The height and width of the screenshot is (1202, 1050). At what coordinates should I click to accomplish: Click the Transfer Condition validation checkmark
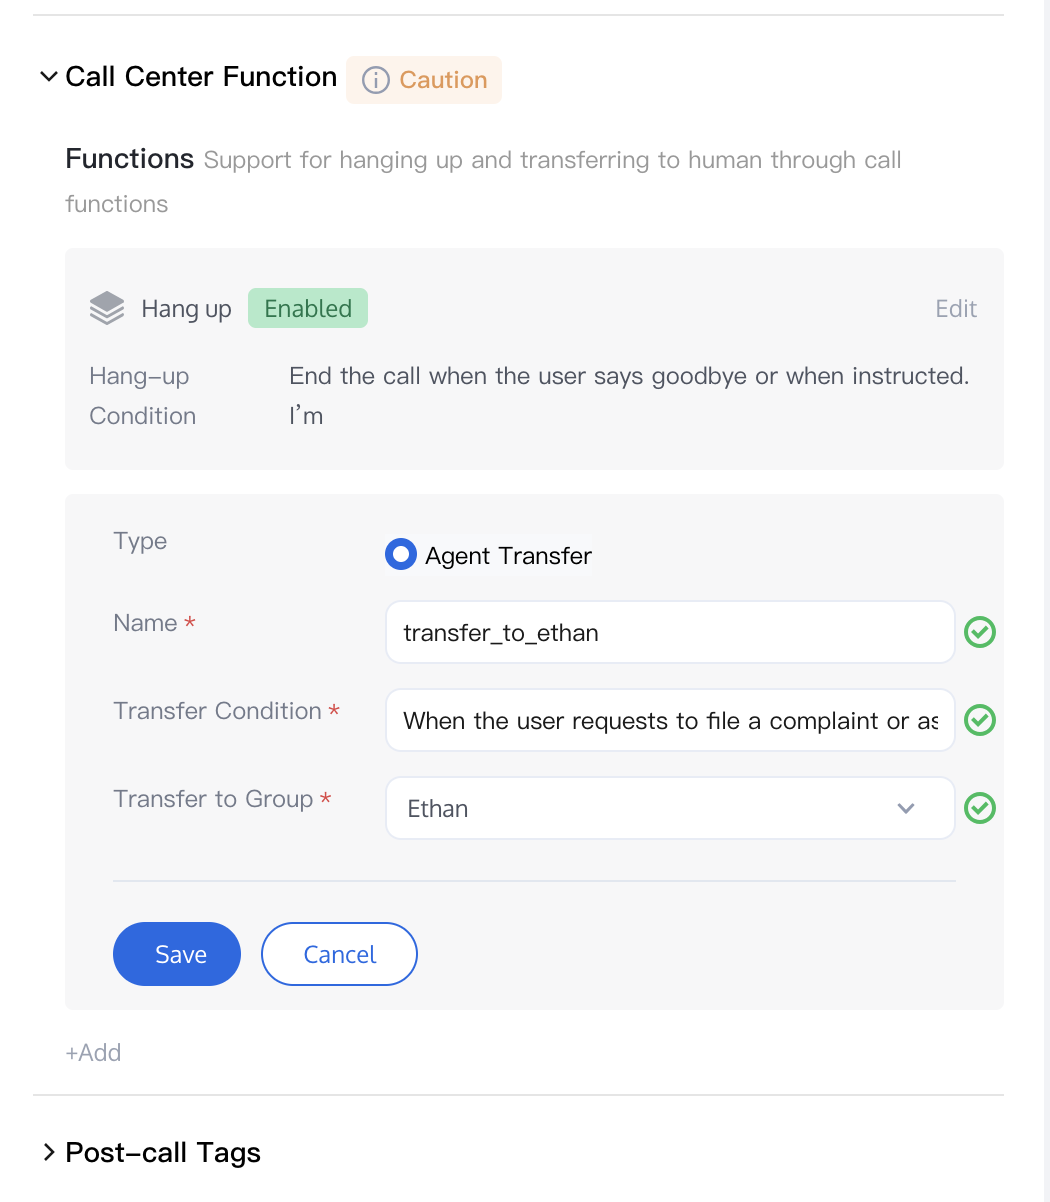[979, 720]
